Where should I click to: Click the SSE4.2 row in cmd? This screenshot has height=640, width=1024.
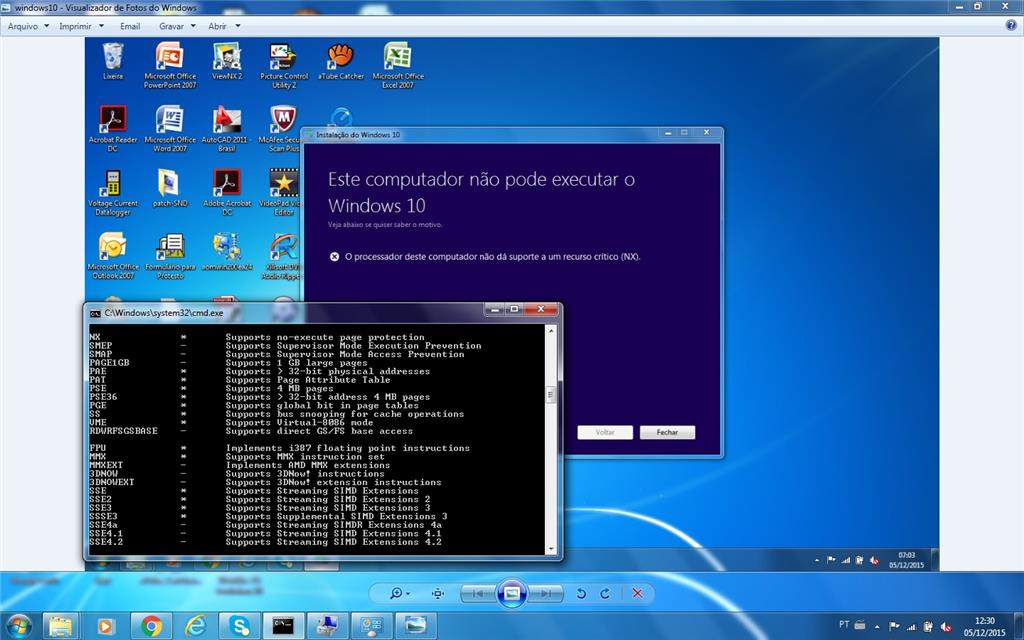[265, 542]
